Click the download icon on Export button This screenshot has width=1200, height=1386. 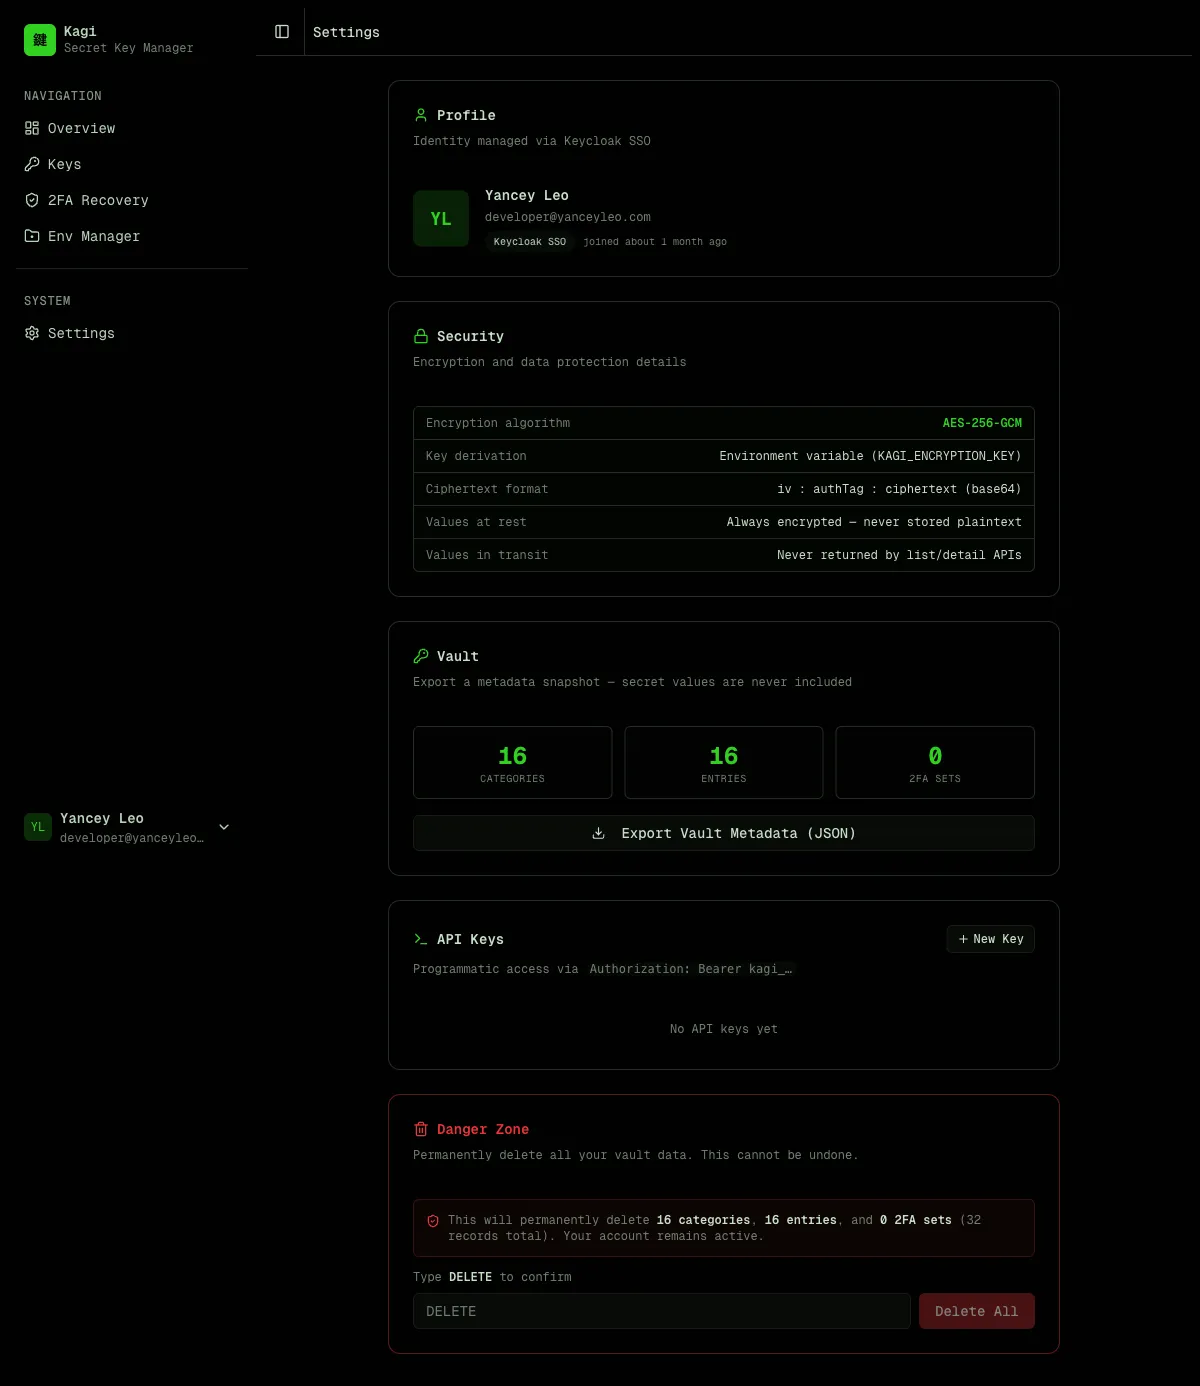point(599,833)
